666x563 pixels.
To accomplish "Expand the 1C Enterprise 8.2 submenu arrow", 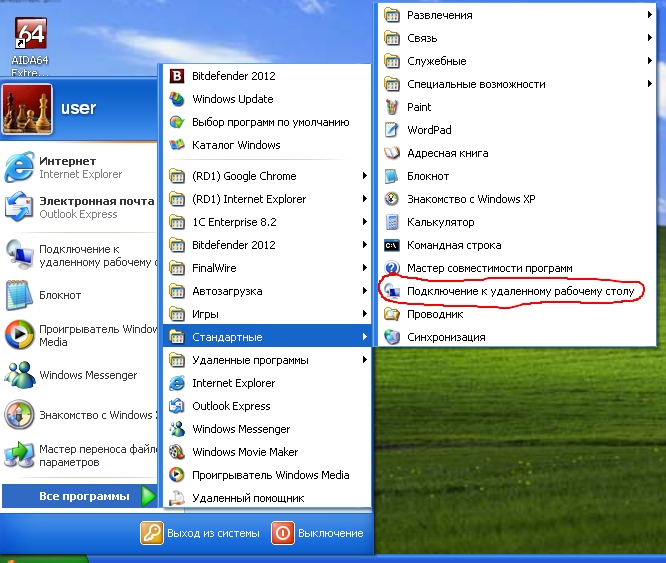I will pos(364,222).
